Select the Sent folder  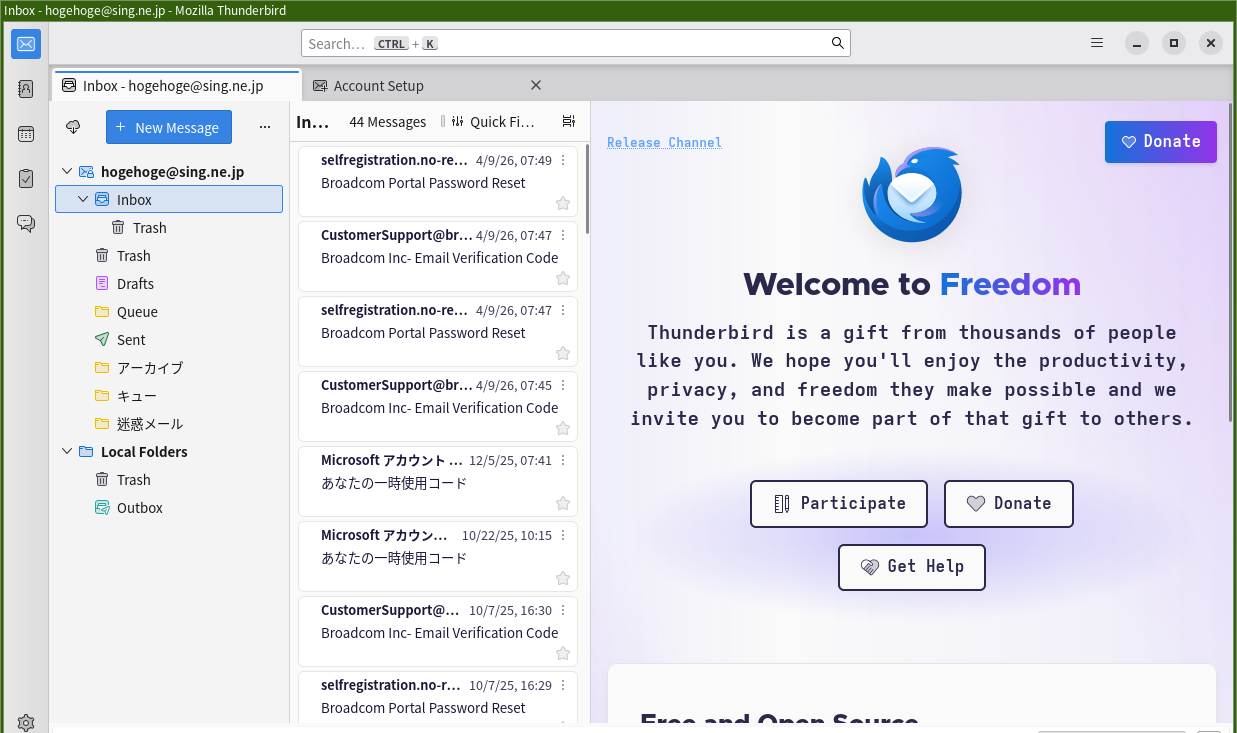coord(169,340)
